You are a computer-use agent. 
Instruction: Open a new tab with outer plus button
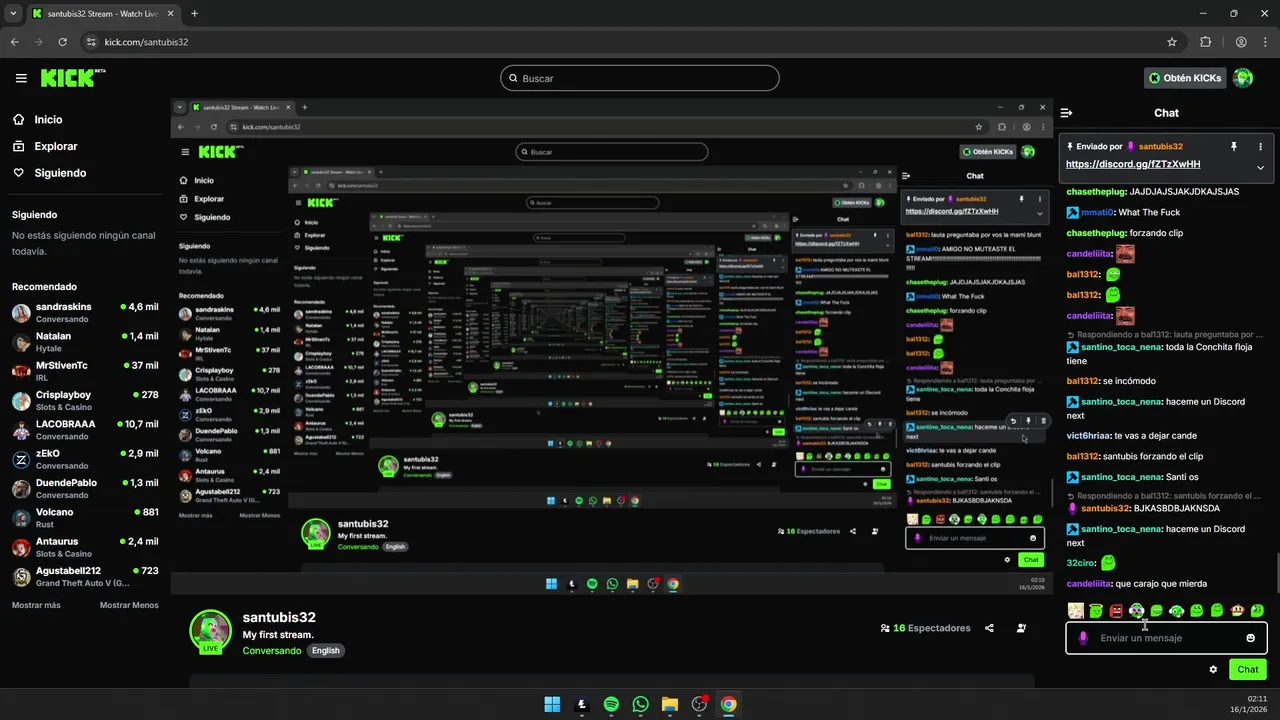tap(195, 14)
